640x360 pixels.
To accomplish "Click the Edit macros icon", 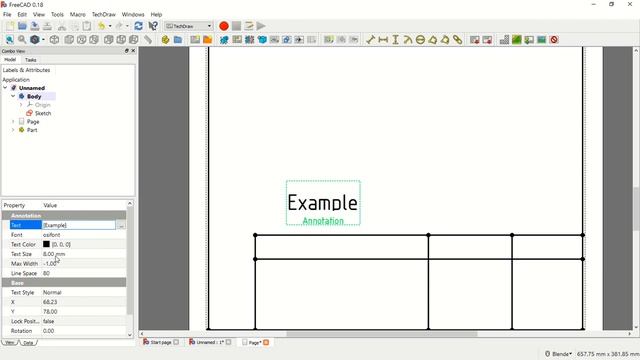I will (x=249, y=26).
